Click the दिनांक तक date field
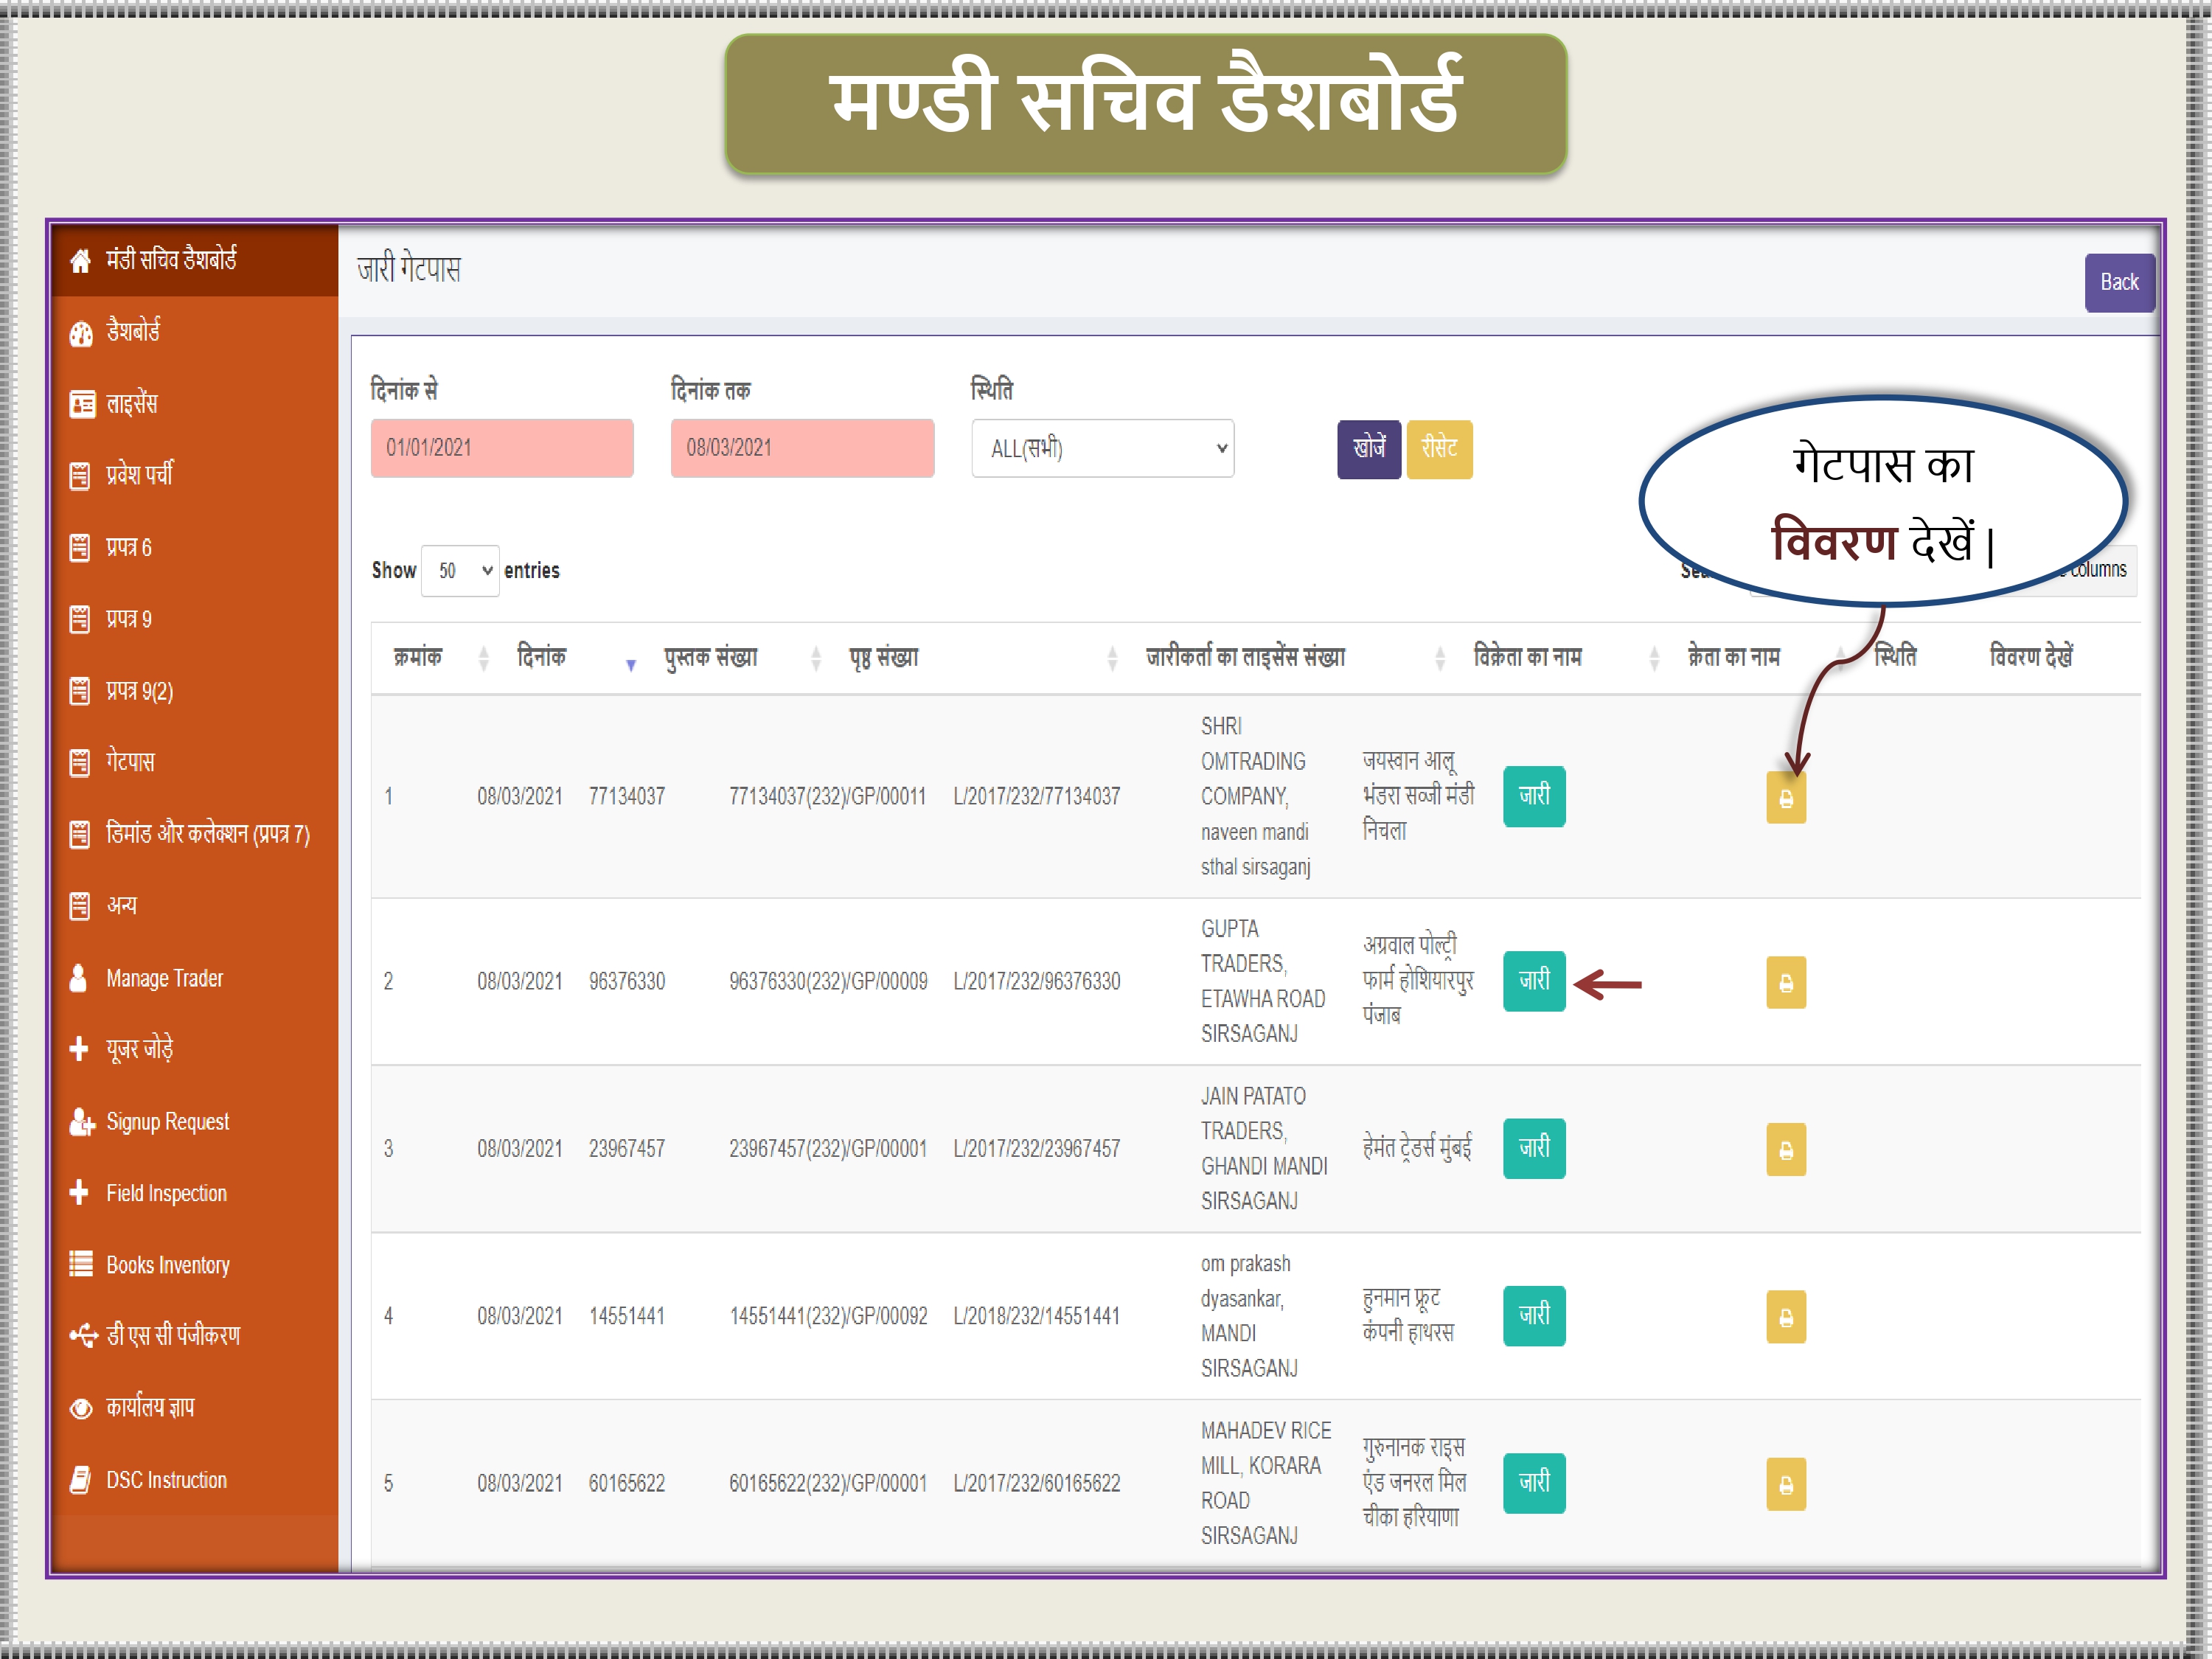The width and height of the screenshot is (2212, 1659). click(x=802, y=449)
